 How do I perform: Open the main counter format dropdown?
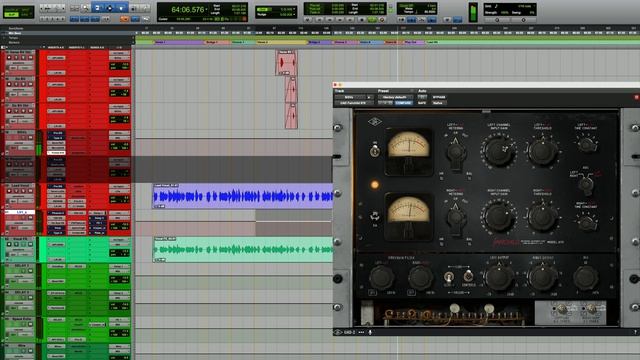207,9
